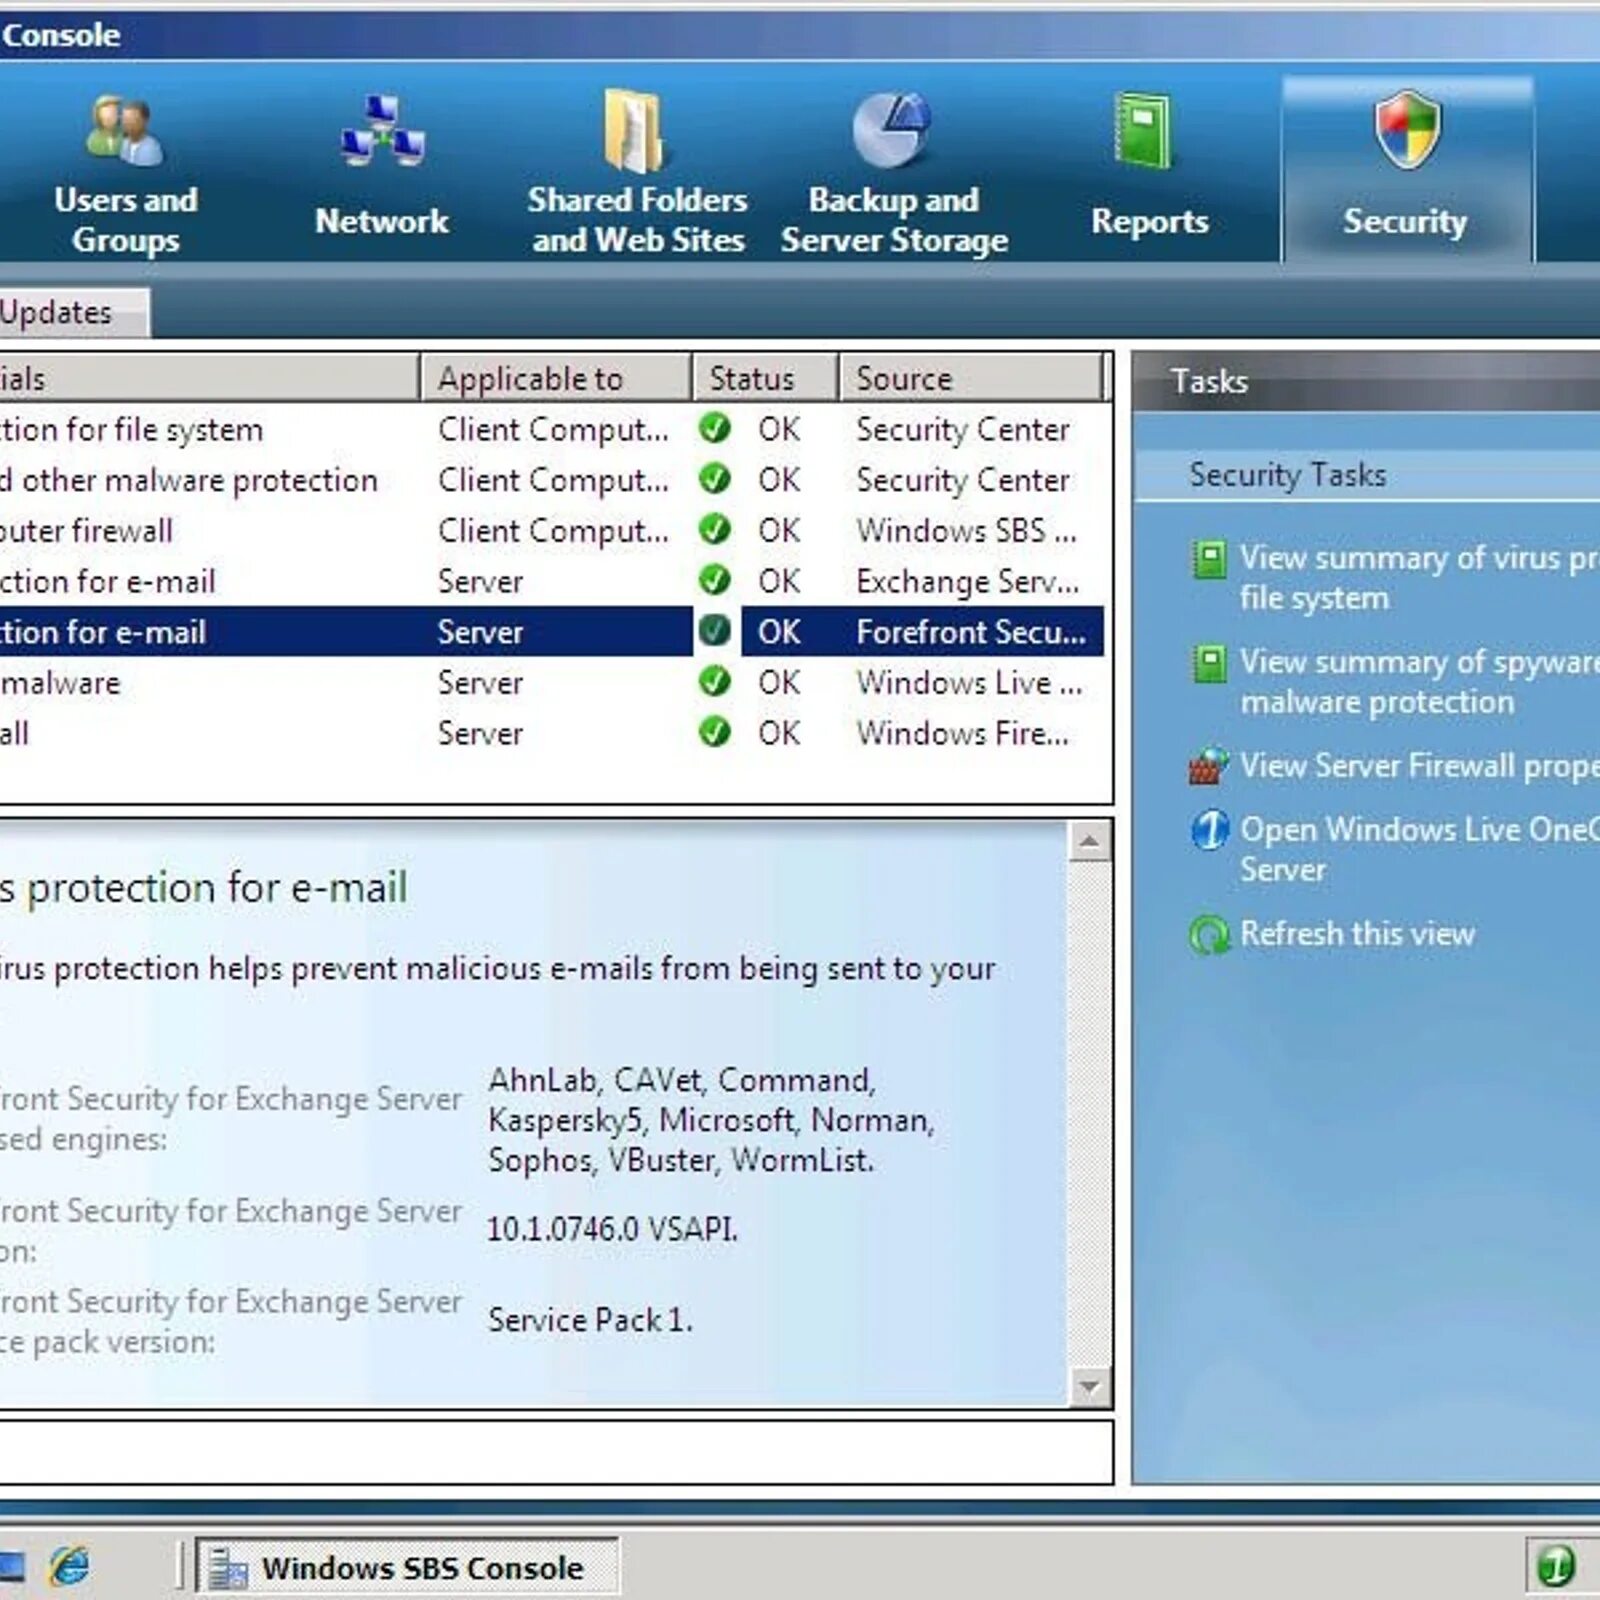Click the Windows SBS Console taskbar button
Image resolution: width=1600 pixels, height=1600 pixels.
click(x=407, y=1567)
